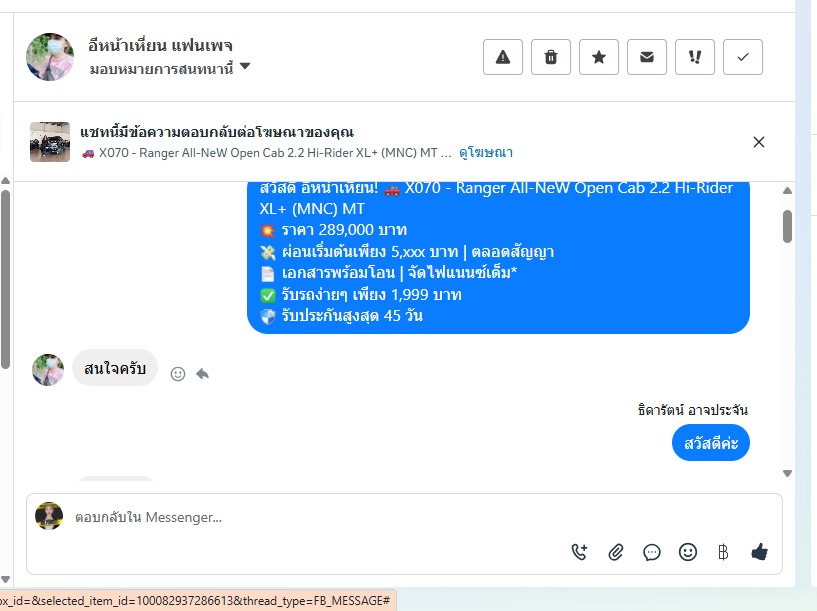
Task: Reply to the สนใจครับ message
Action: point(202,373)
